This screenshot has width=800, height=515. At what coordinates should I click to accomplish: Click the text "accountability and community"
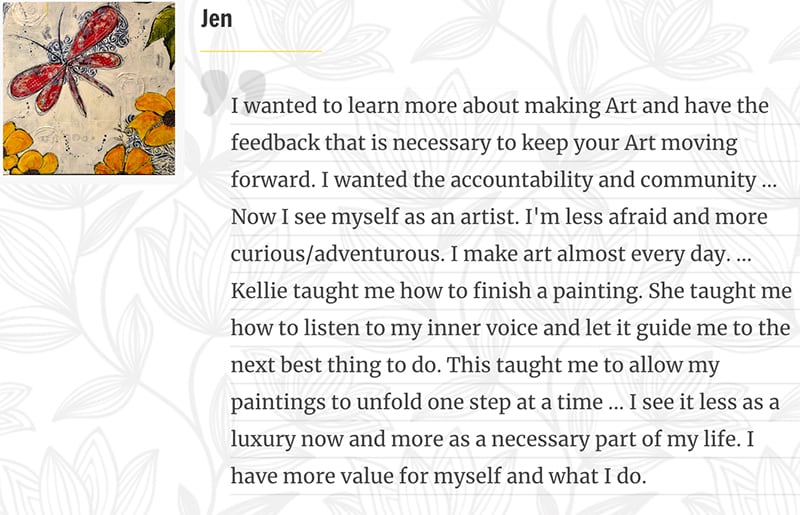[603, 180]
